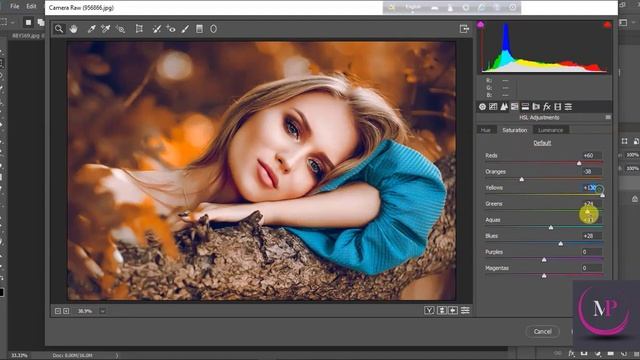The width and height of the screenshot is (640, 360).
Task: Click the Cancel button
Action: [x=542, y=331]
